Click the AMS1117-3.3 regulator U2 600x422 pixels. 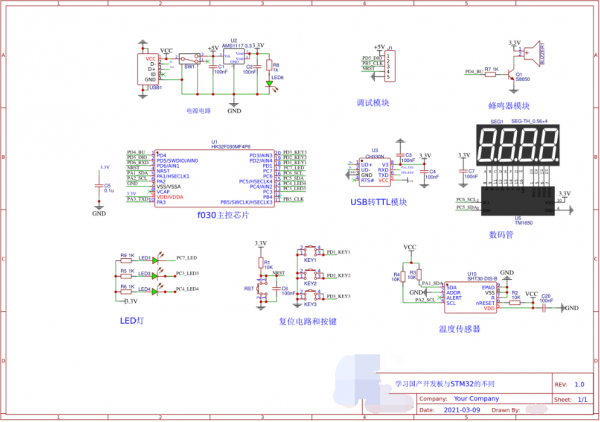coord(234,56)
